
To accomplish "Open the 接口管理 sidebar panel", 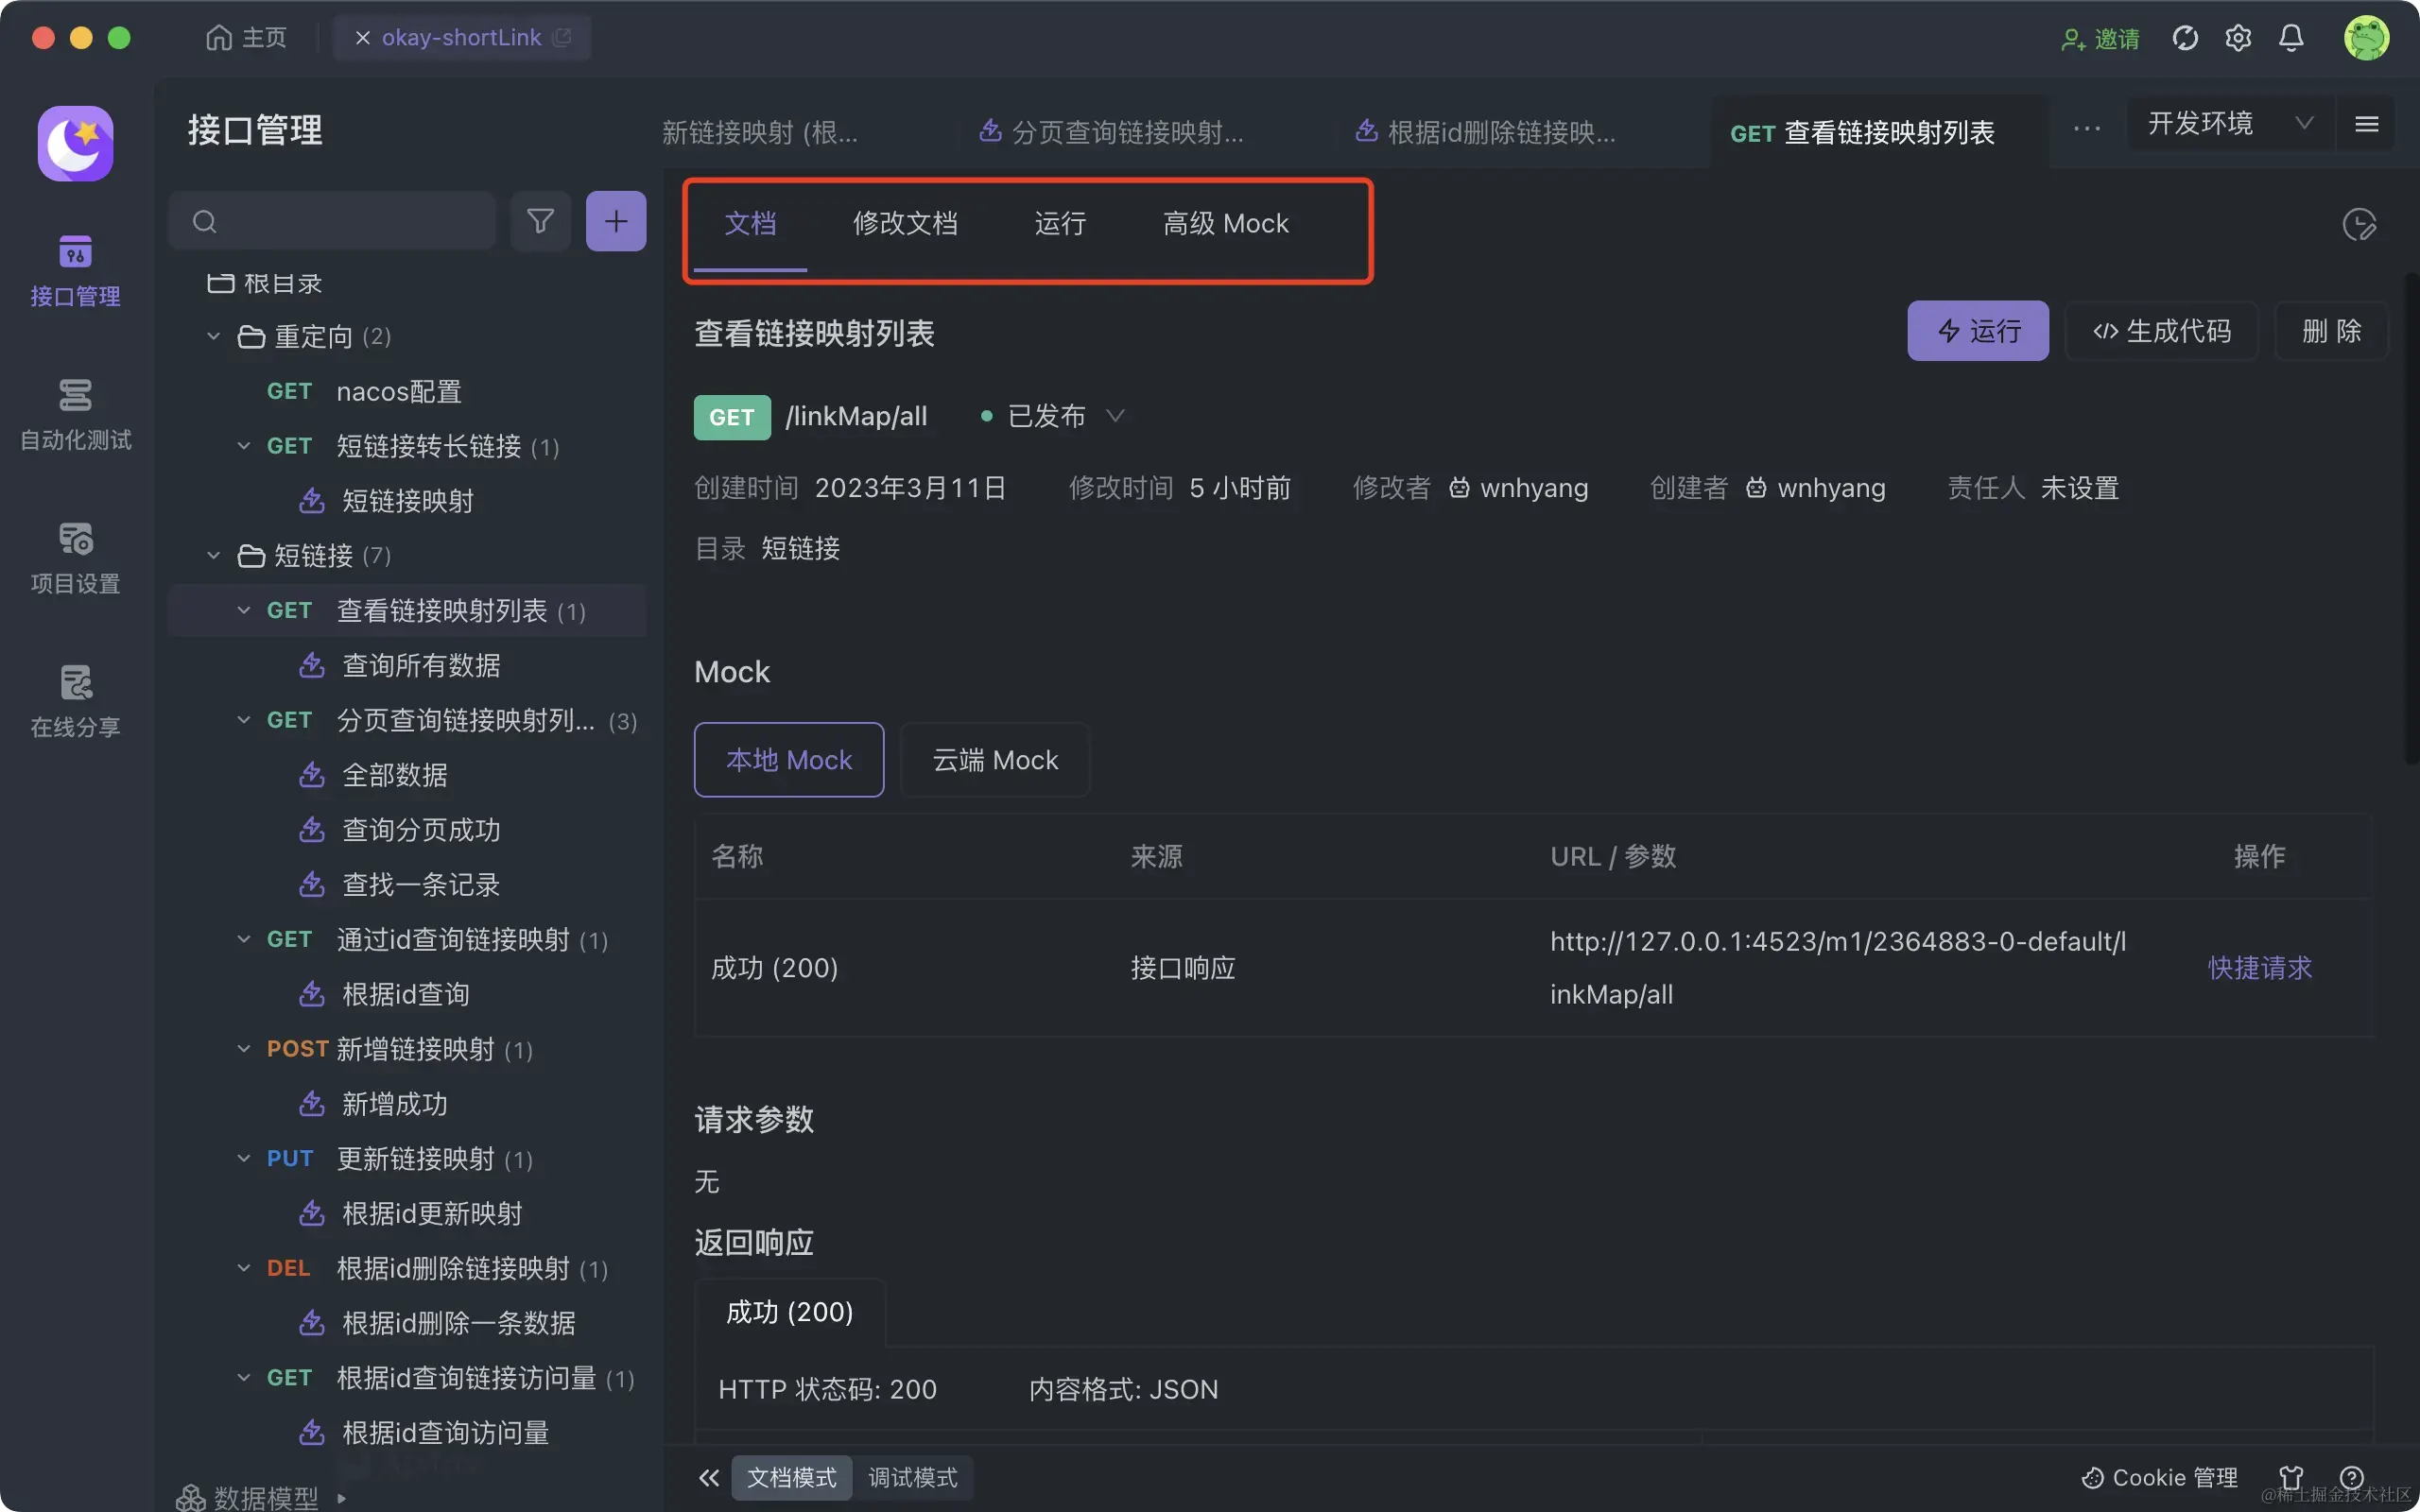I will [74, 270].
